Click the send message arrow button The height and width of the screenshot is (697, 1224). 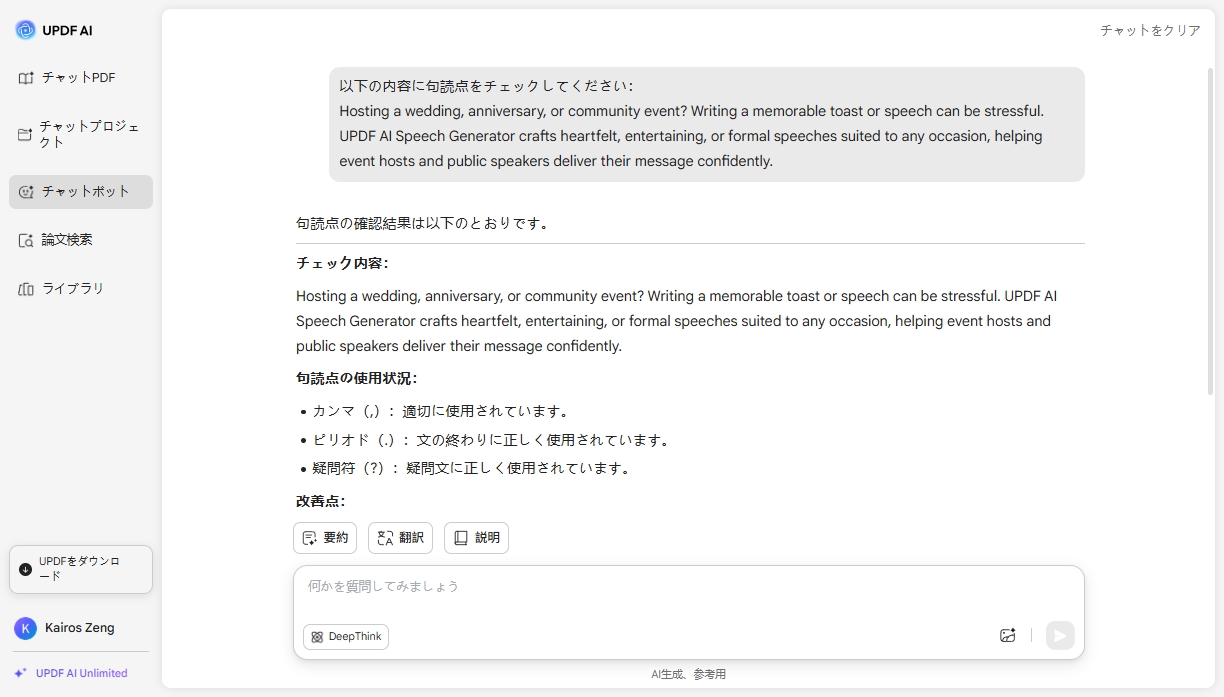(1060, 635)
